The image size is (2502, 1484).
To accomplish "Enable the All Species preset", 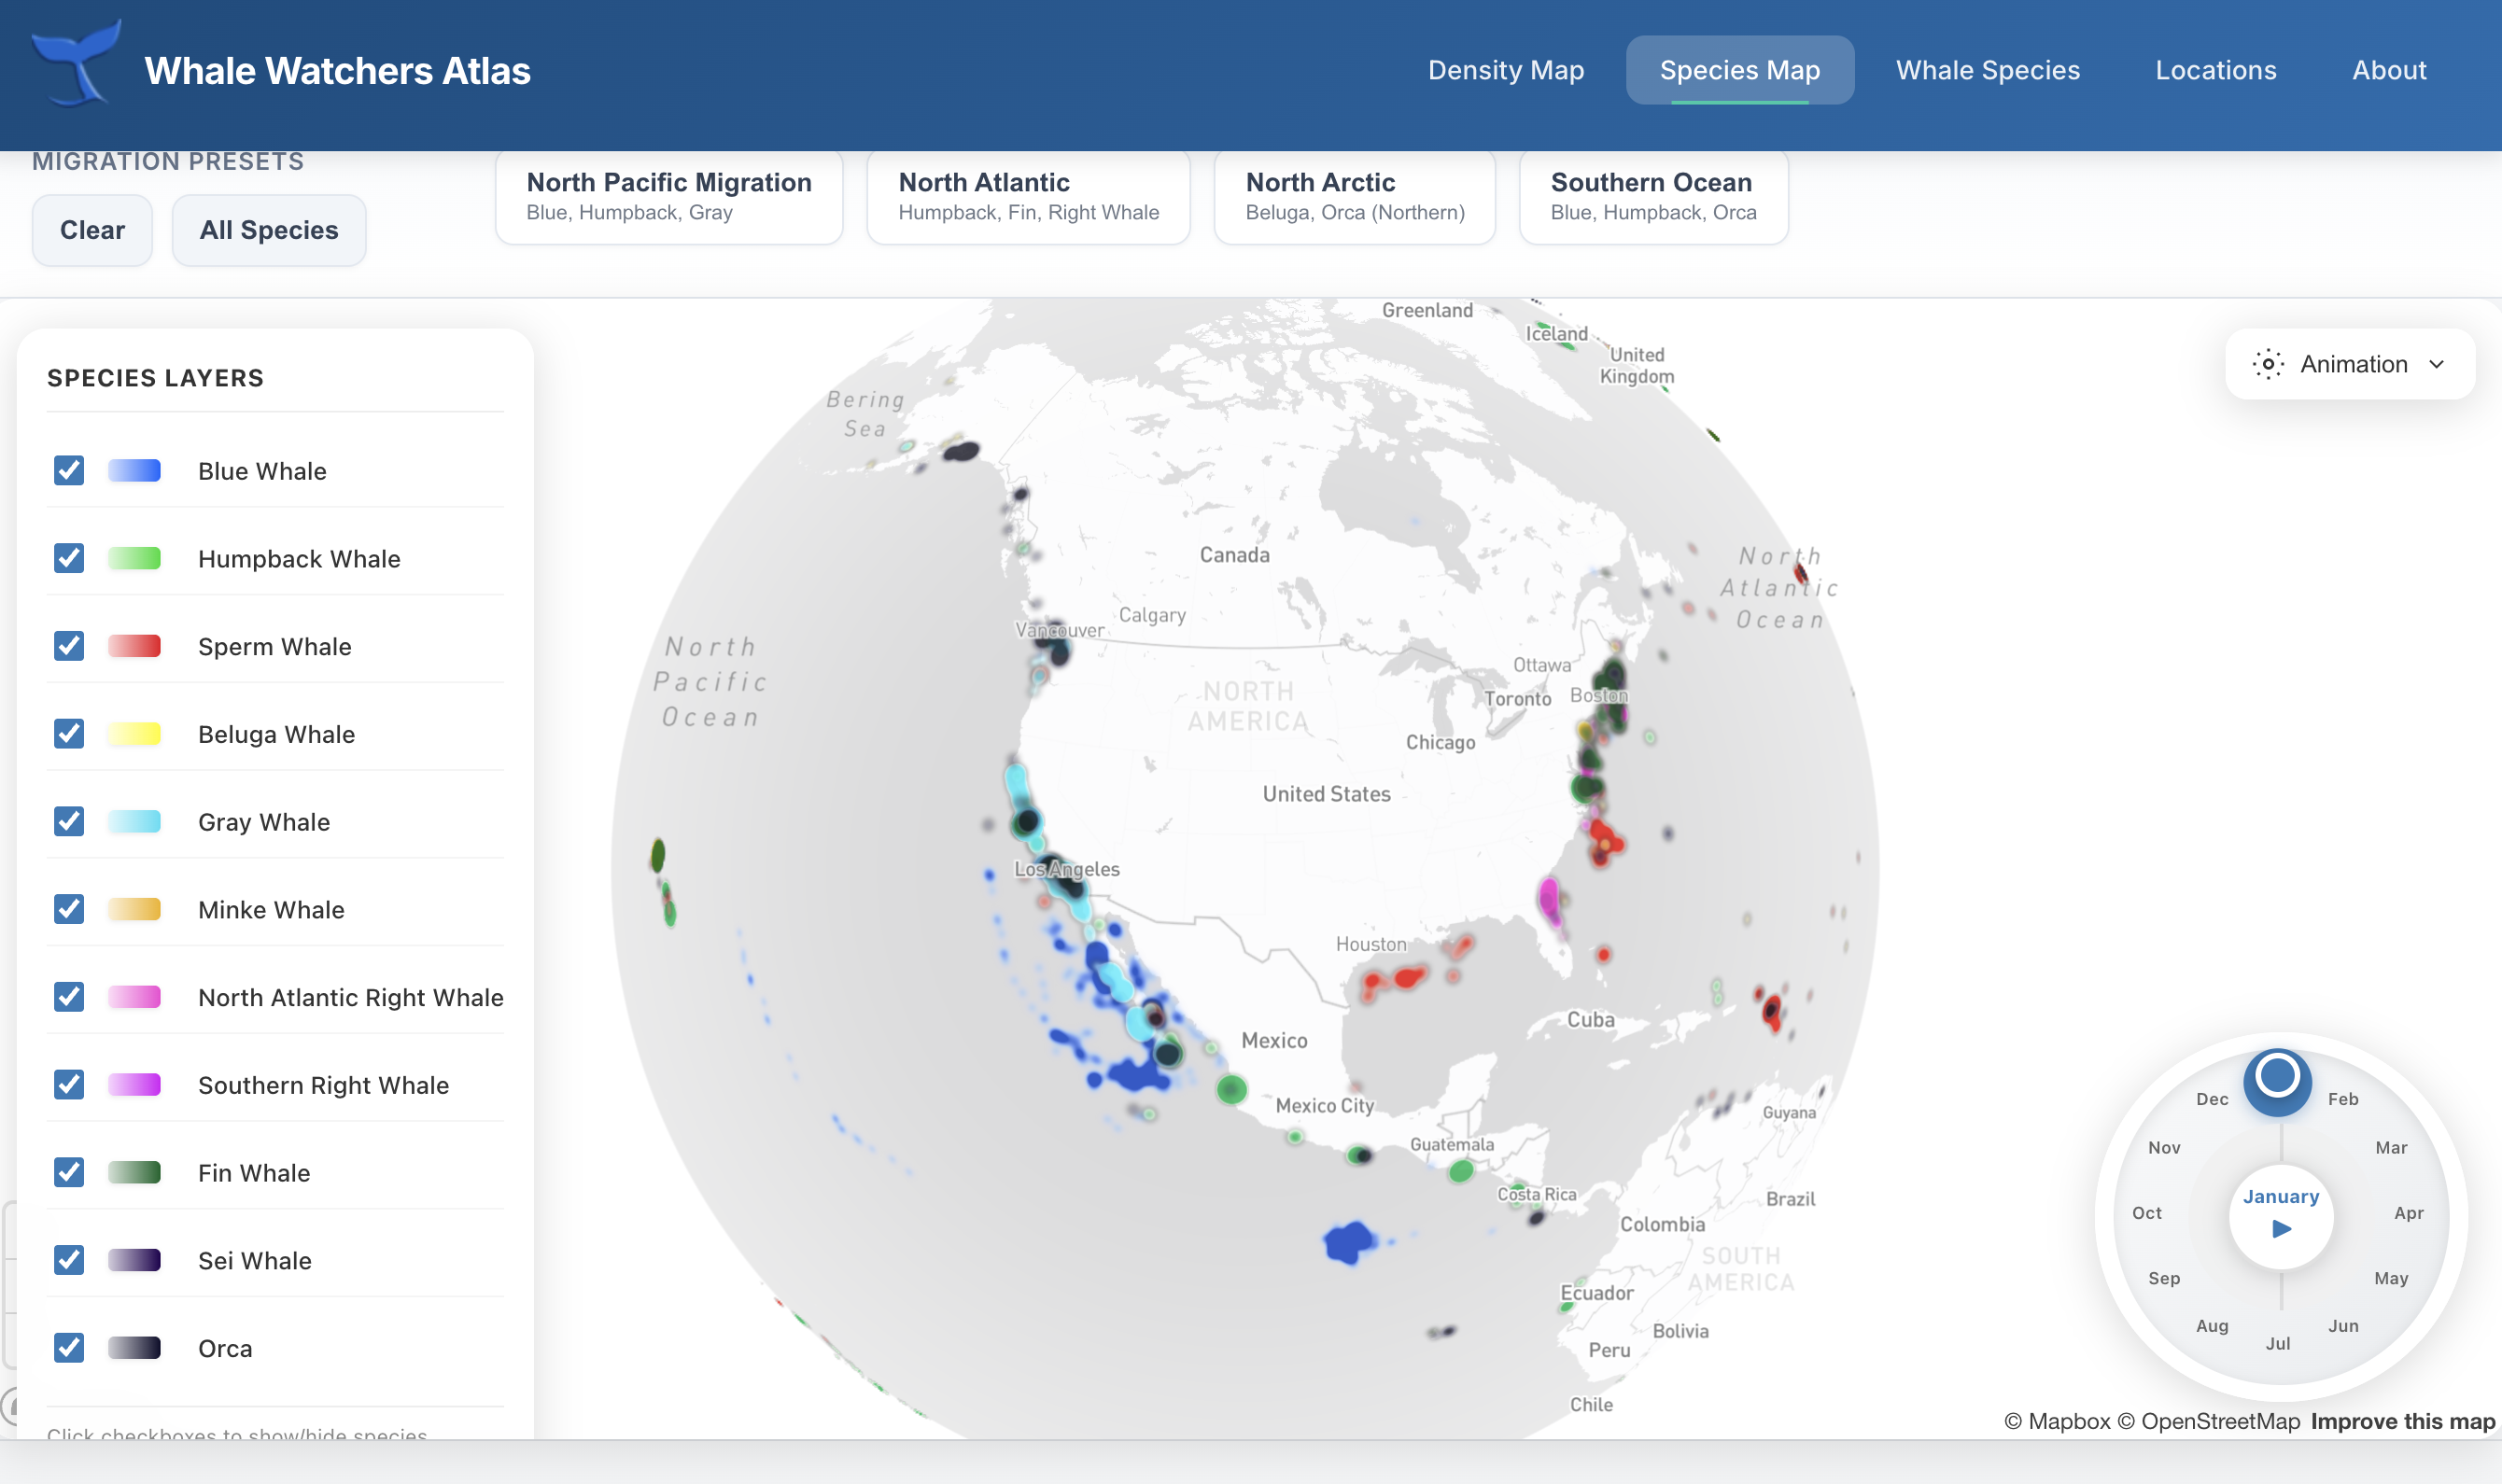I will point(268,230).
